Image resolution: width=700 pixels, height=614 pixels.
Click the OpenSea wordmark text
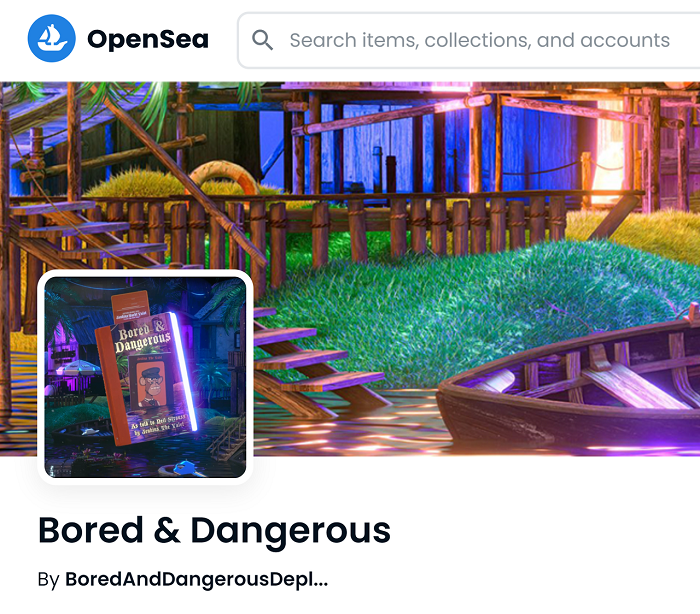pos(148,39)
